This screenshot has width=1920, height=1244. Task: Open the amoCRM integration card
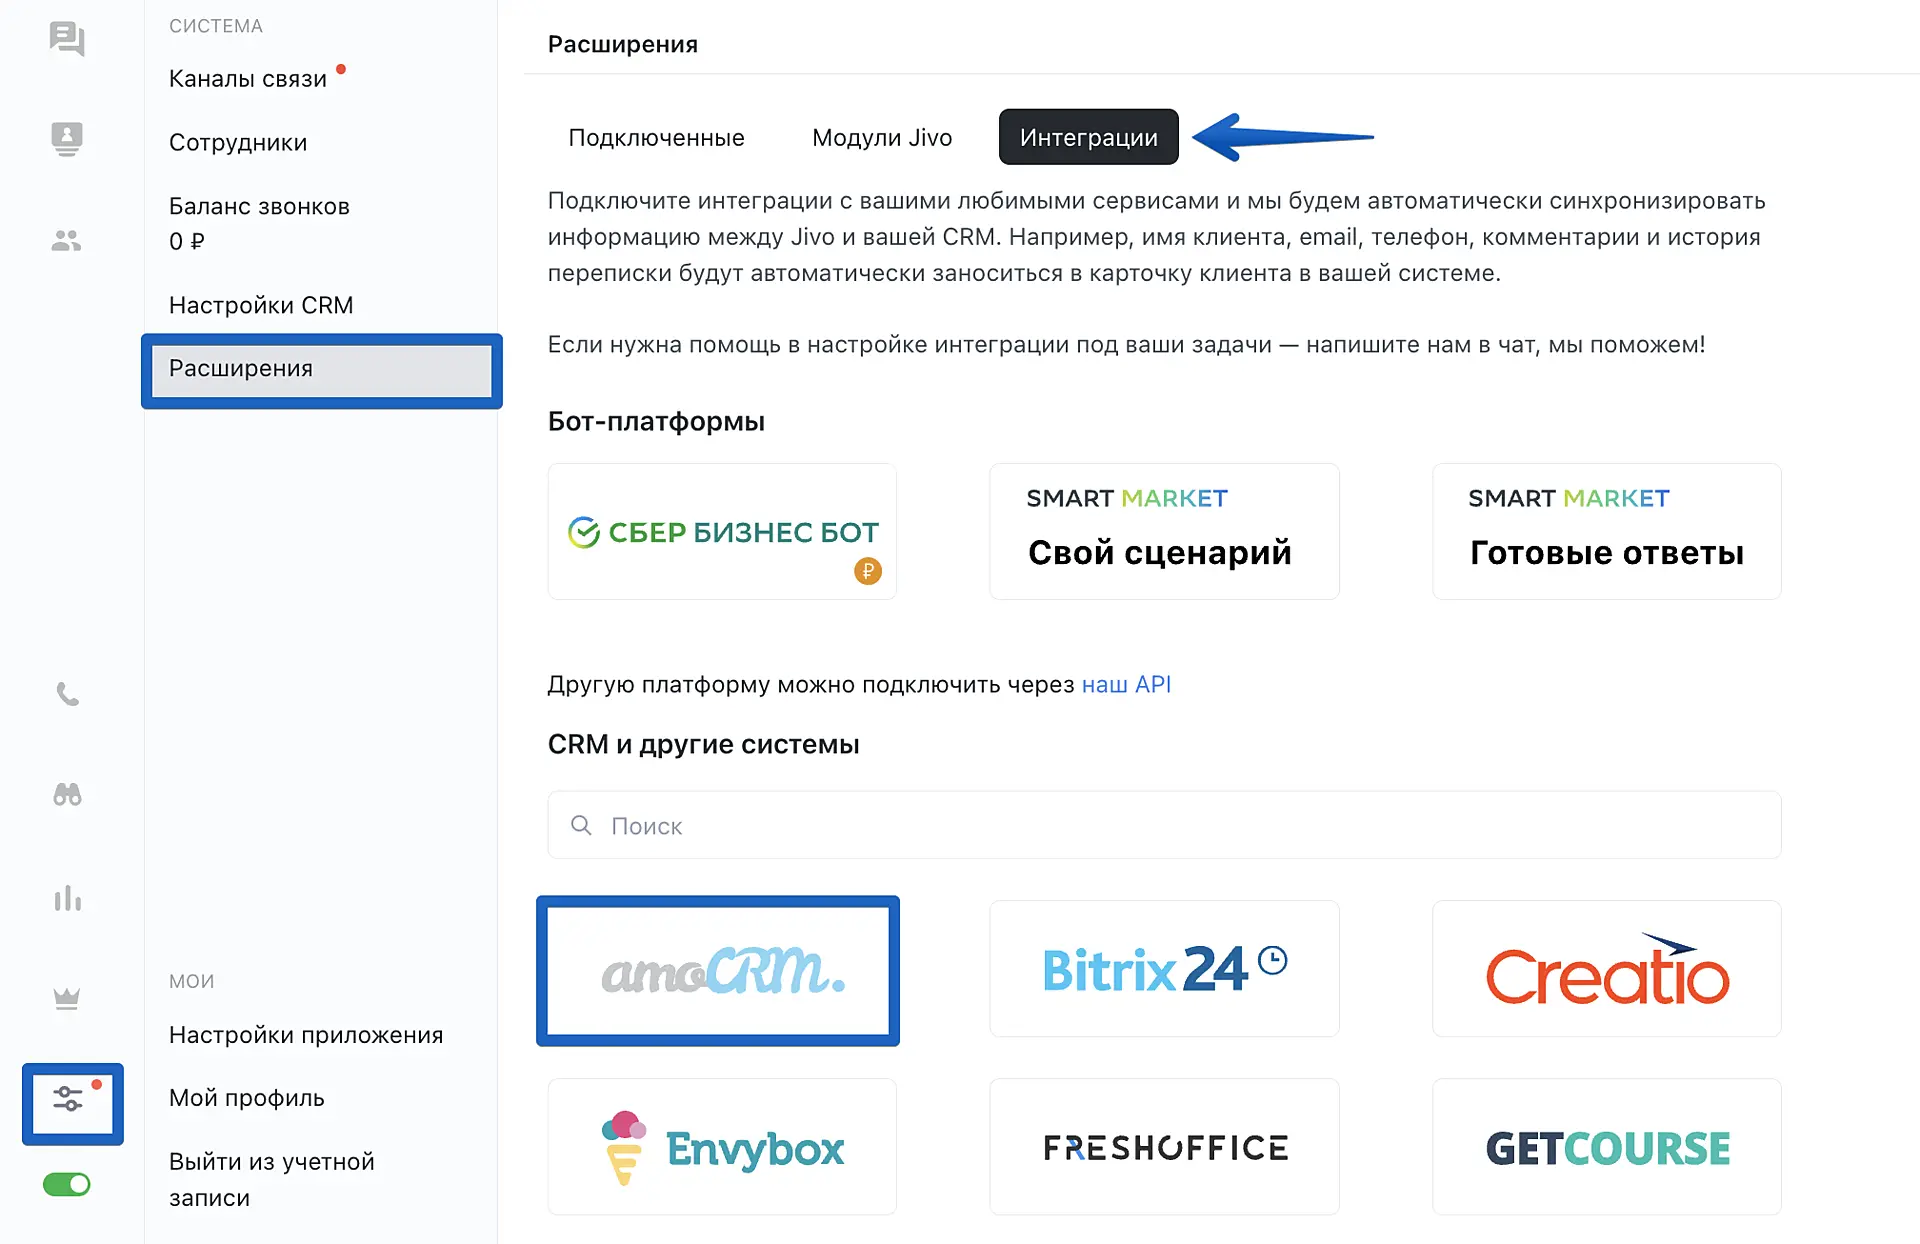[x=718, y=971]
